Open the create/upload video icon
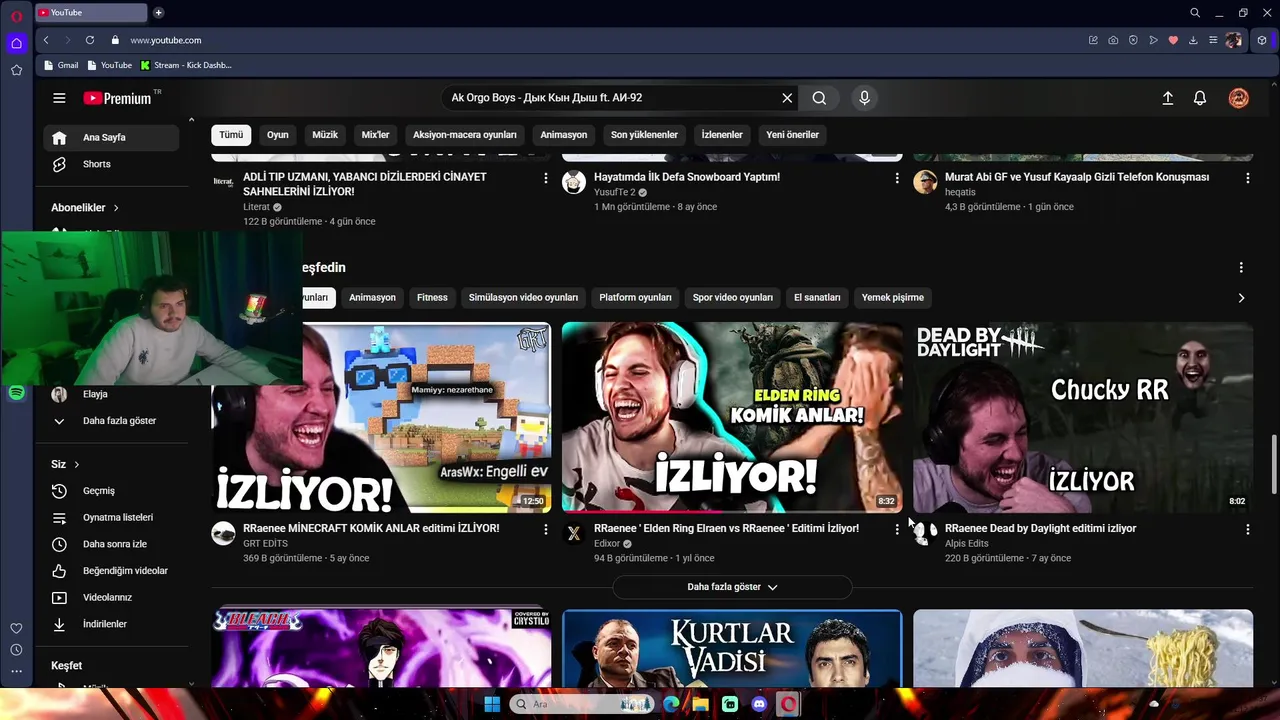1280x720 pixels. [x=1167, y=98]
